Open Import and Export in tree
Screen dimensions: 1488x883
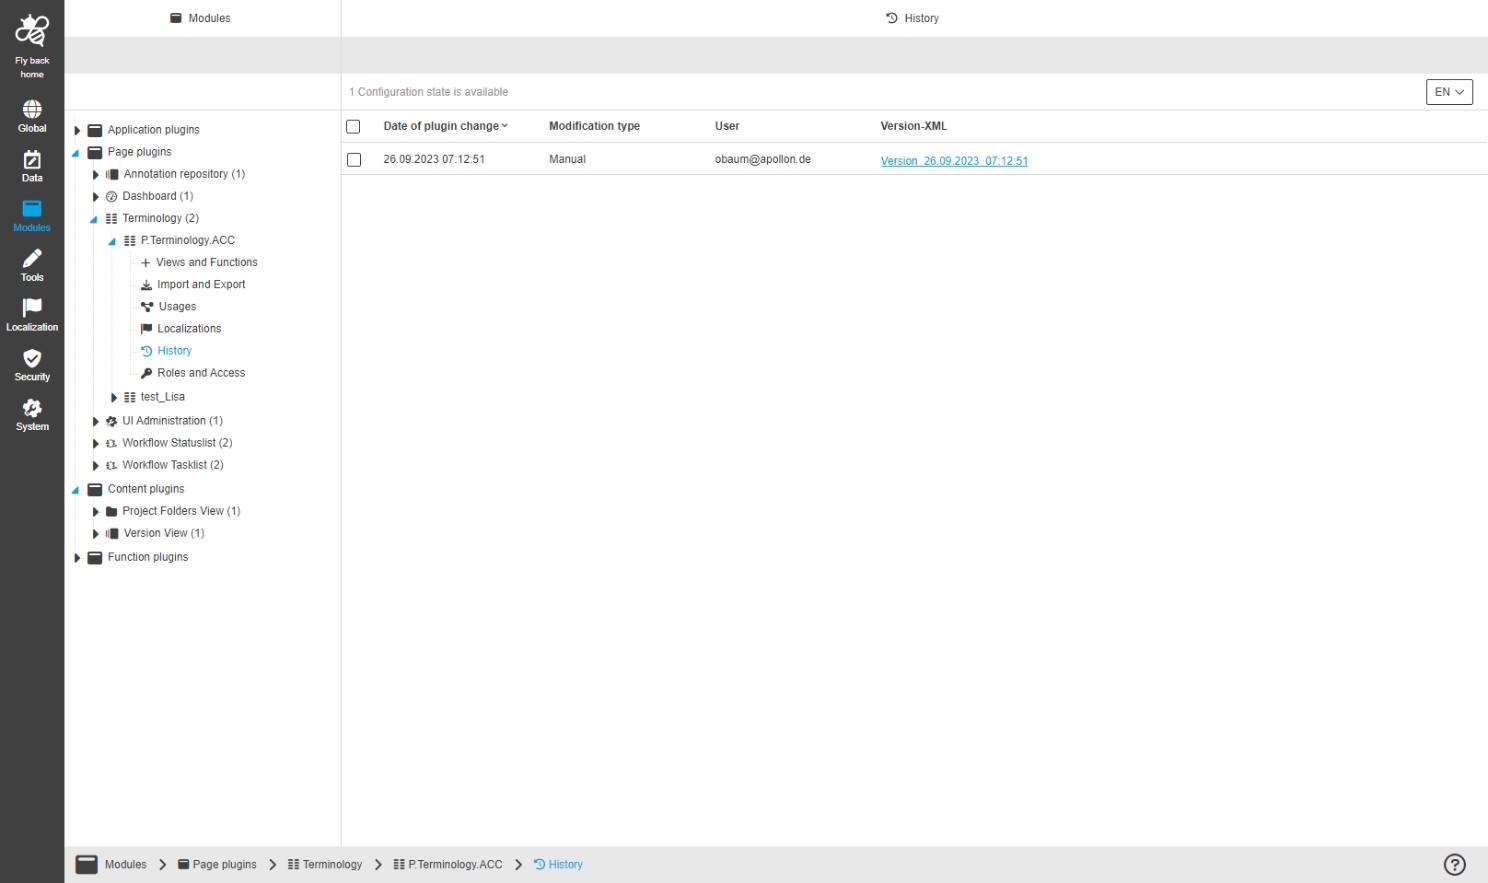point(200,285)
